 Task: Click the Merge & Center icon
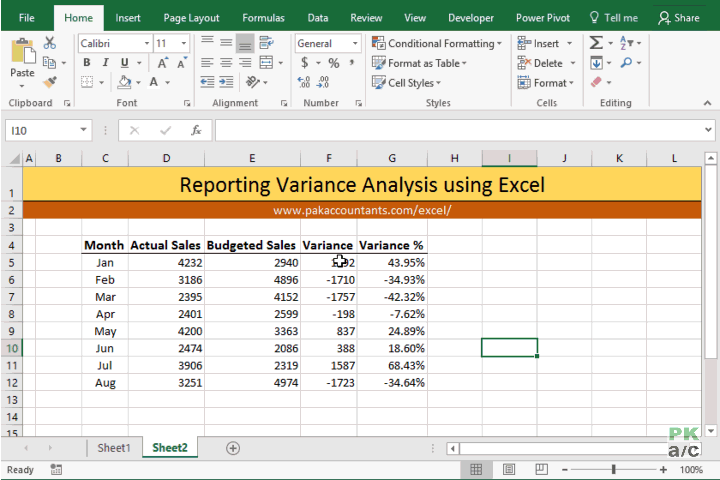(x=266, y=62)
